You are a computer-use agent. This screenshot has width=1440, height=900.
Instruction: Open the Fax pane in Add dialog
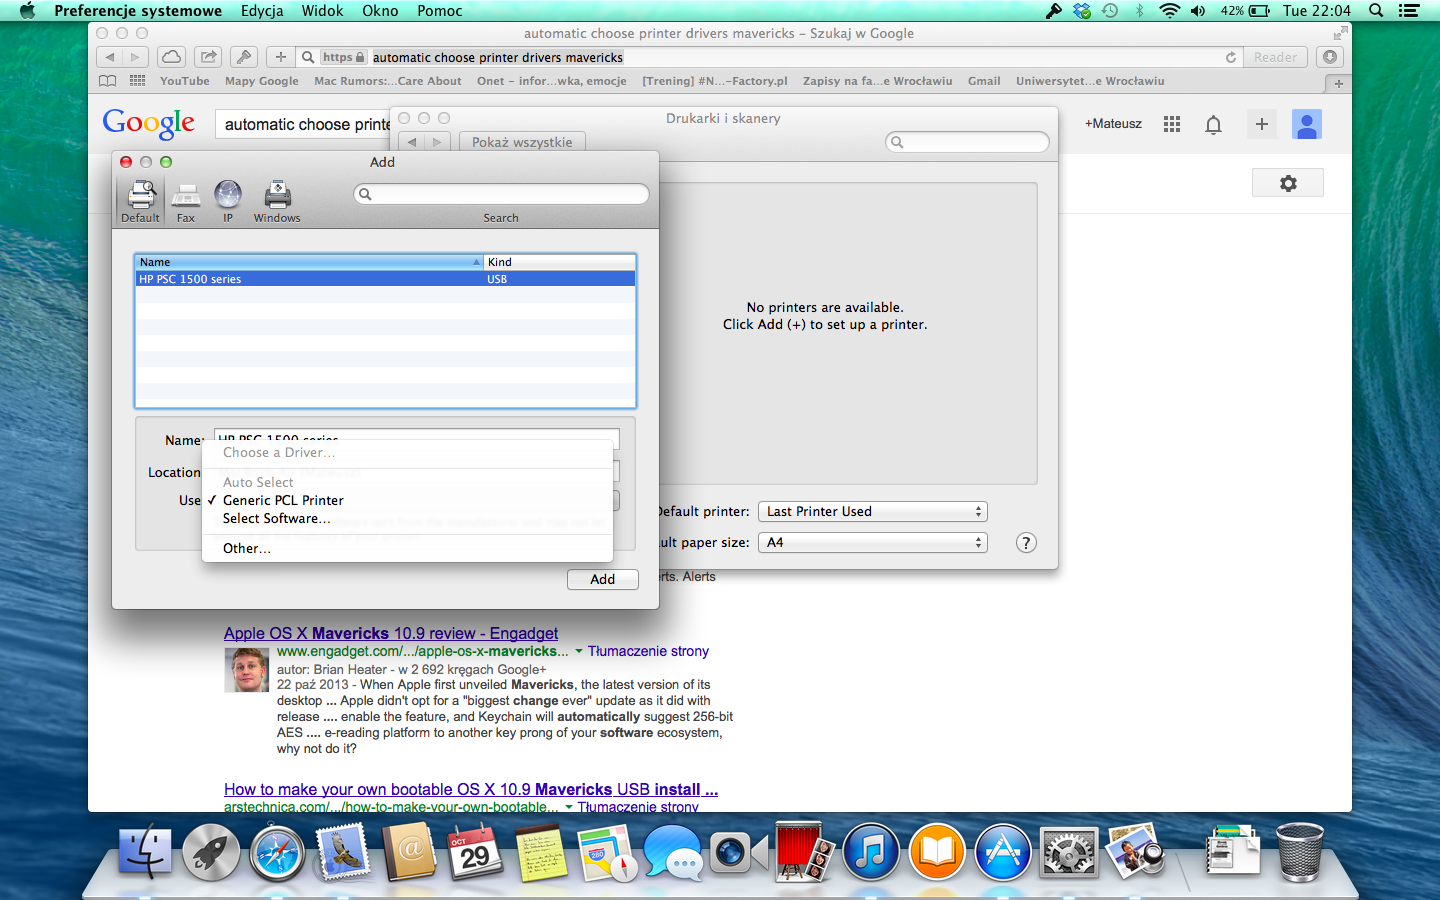[x=186, y=201]
